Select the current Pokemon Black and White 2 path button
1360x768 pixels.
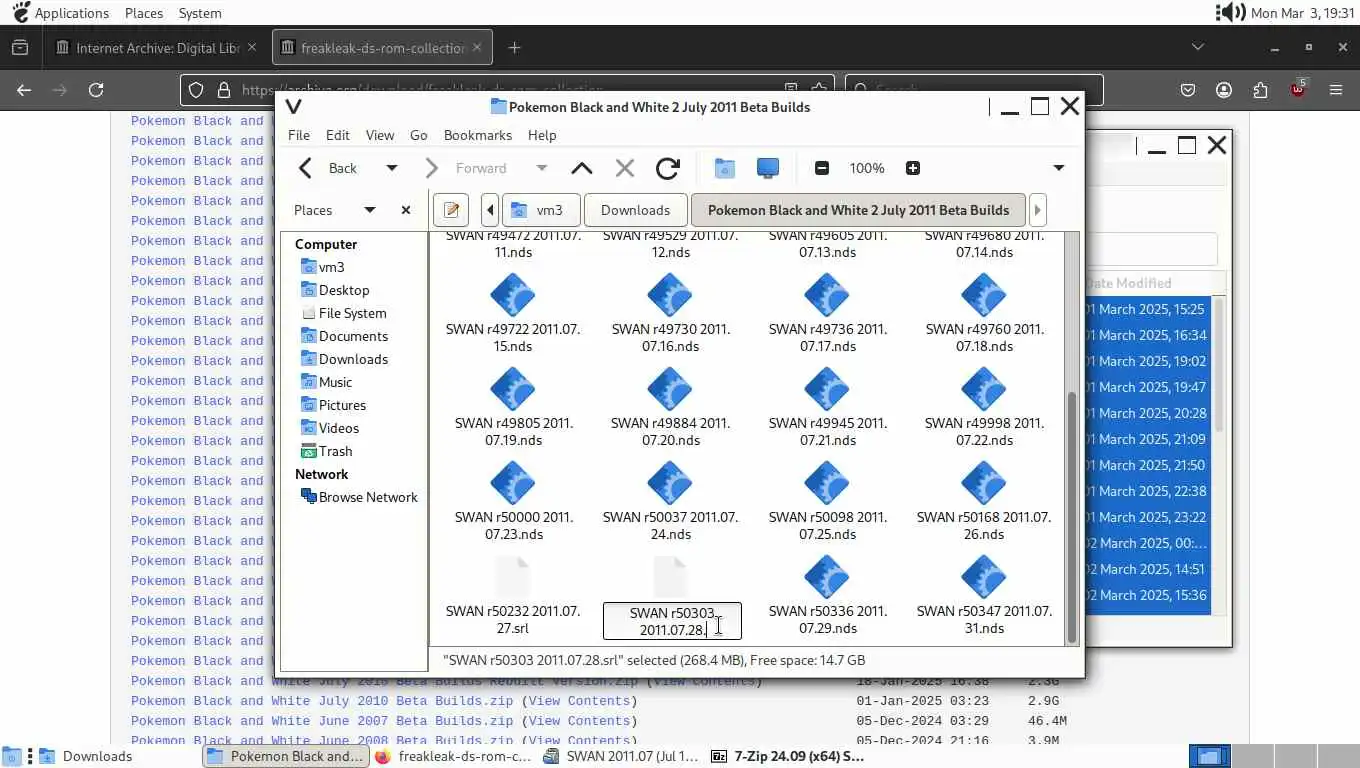point(858,210)
